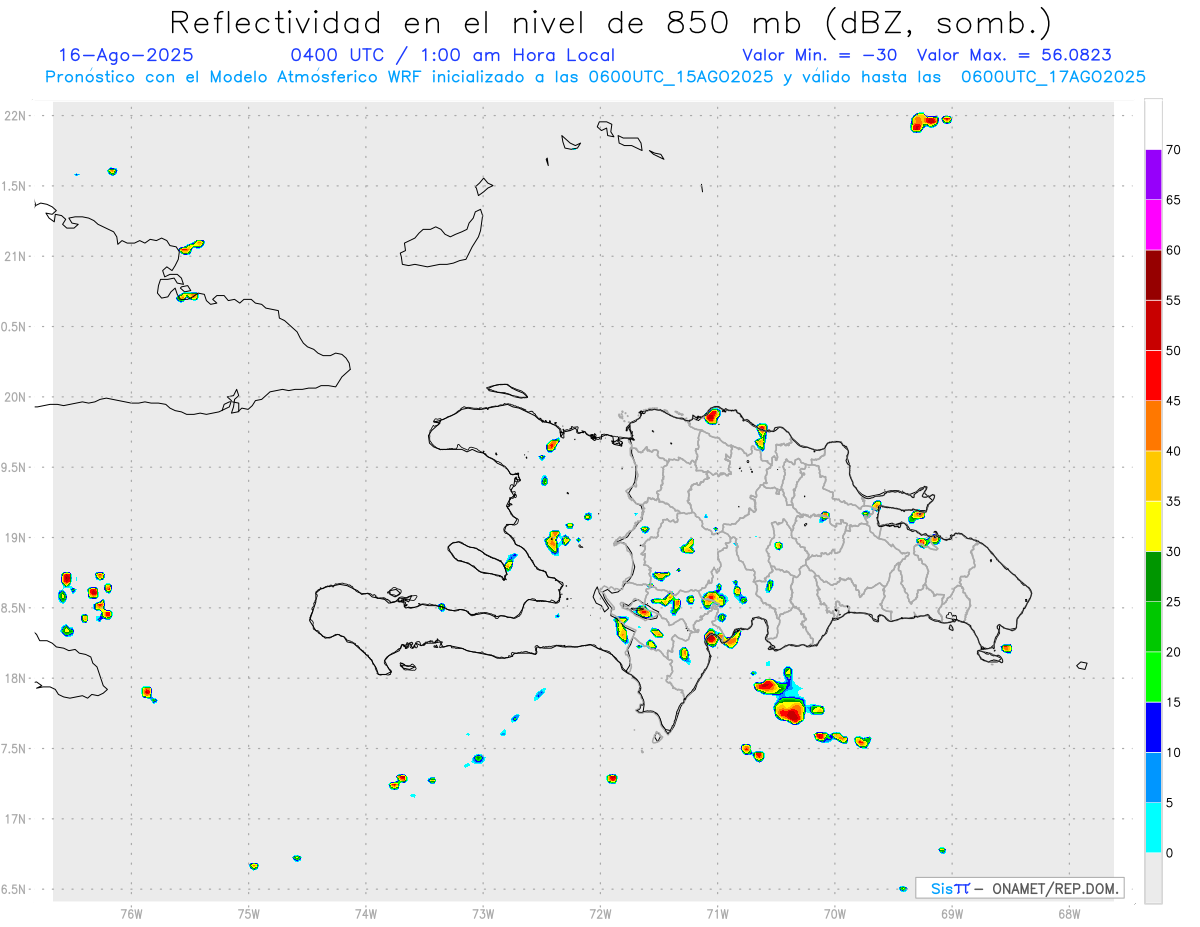Click the '70W' longitude label

(835, 913)
